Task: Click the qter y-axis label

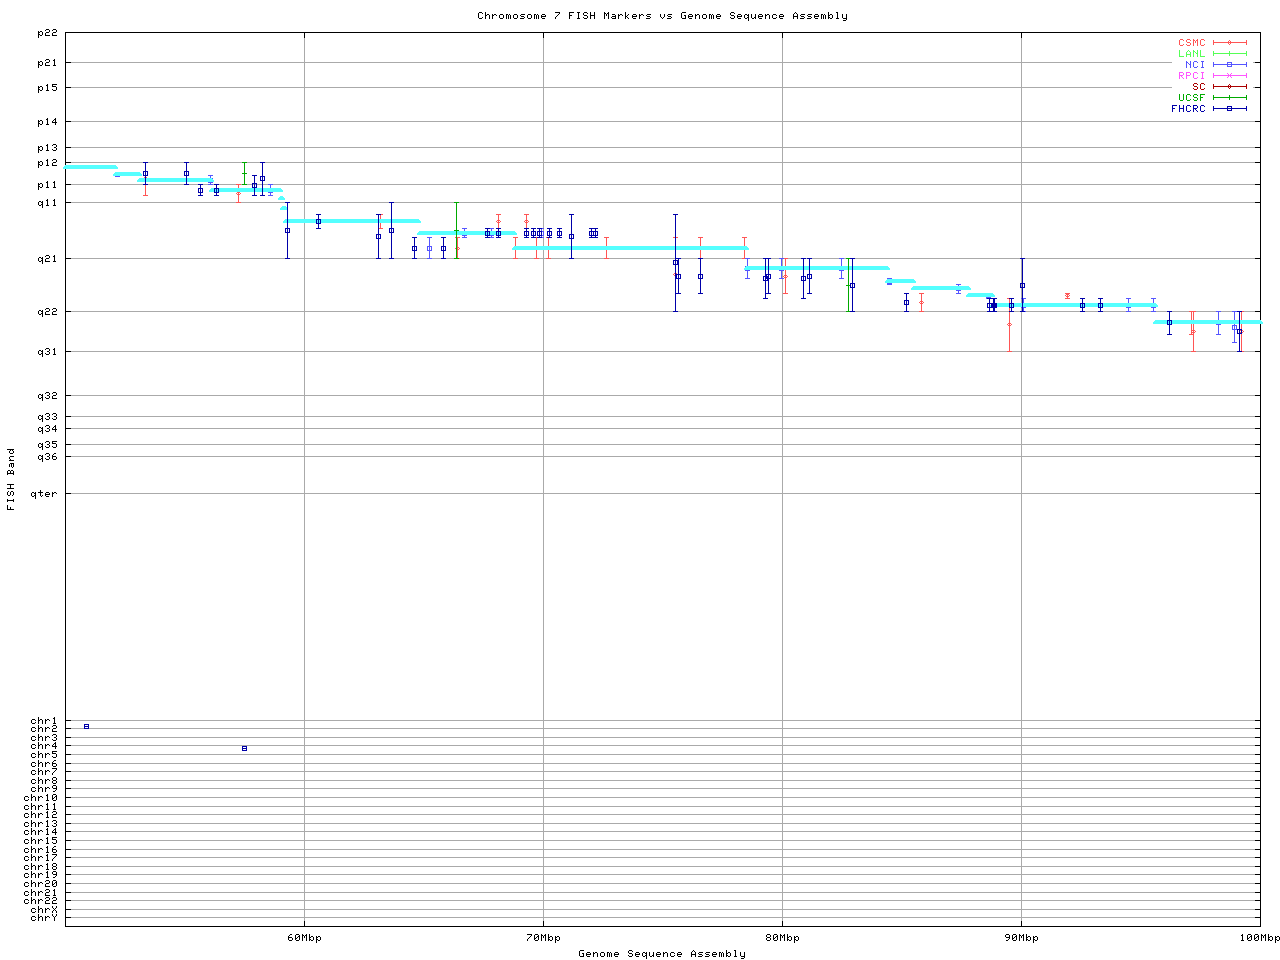Action: pyautogui.click(x=44, y=493)
